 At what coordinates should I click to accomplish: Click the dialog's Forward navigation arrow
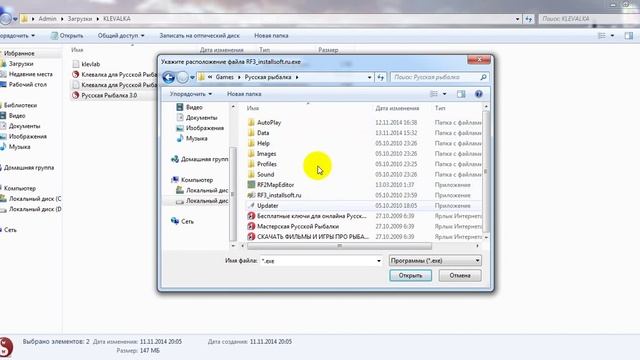[182, 77]
